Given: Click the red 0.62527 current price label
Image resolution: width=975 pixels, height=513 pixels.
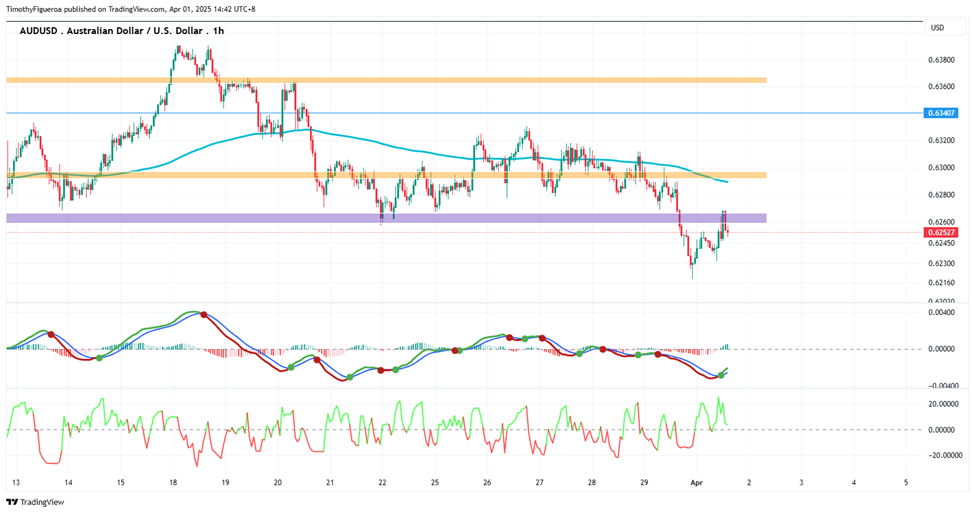Looking at the screenshot, I should point(941,233).
